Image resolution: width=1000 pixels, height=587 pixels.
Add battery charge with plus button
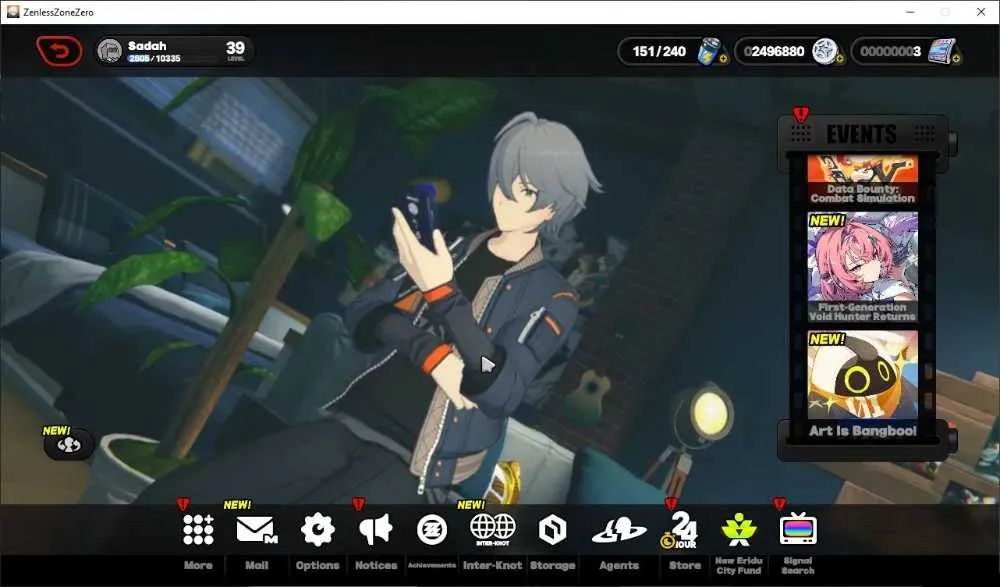click(x=723, y=59)
